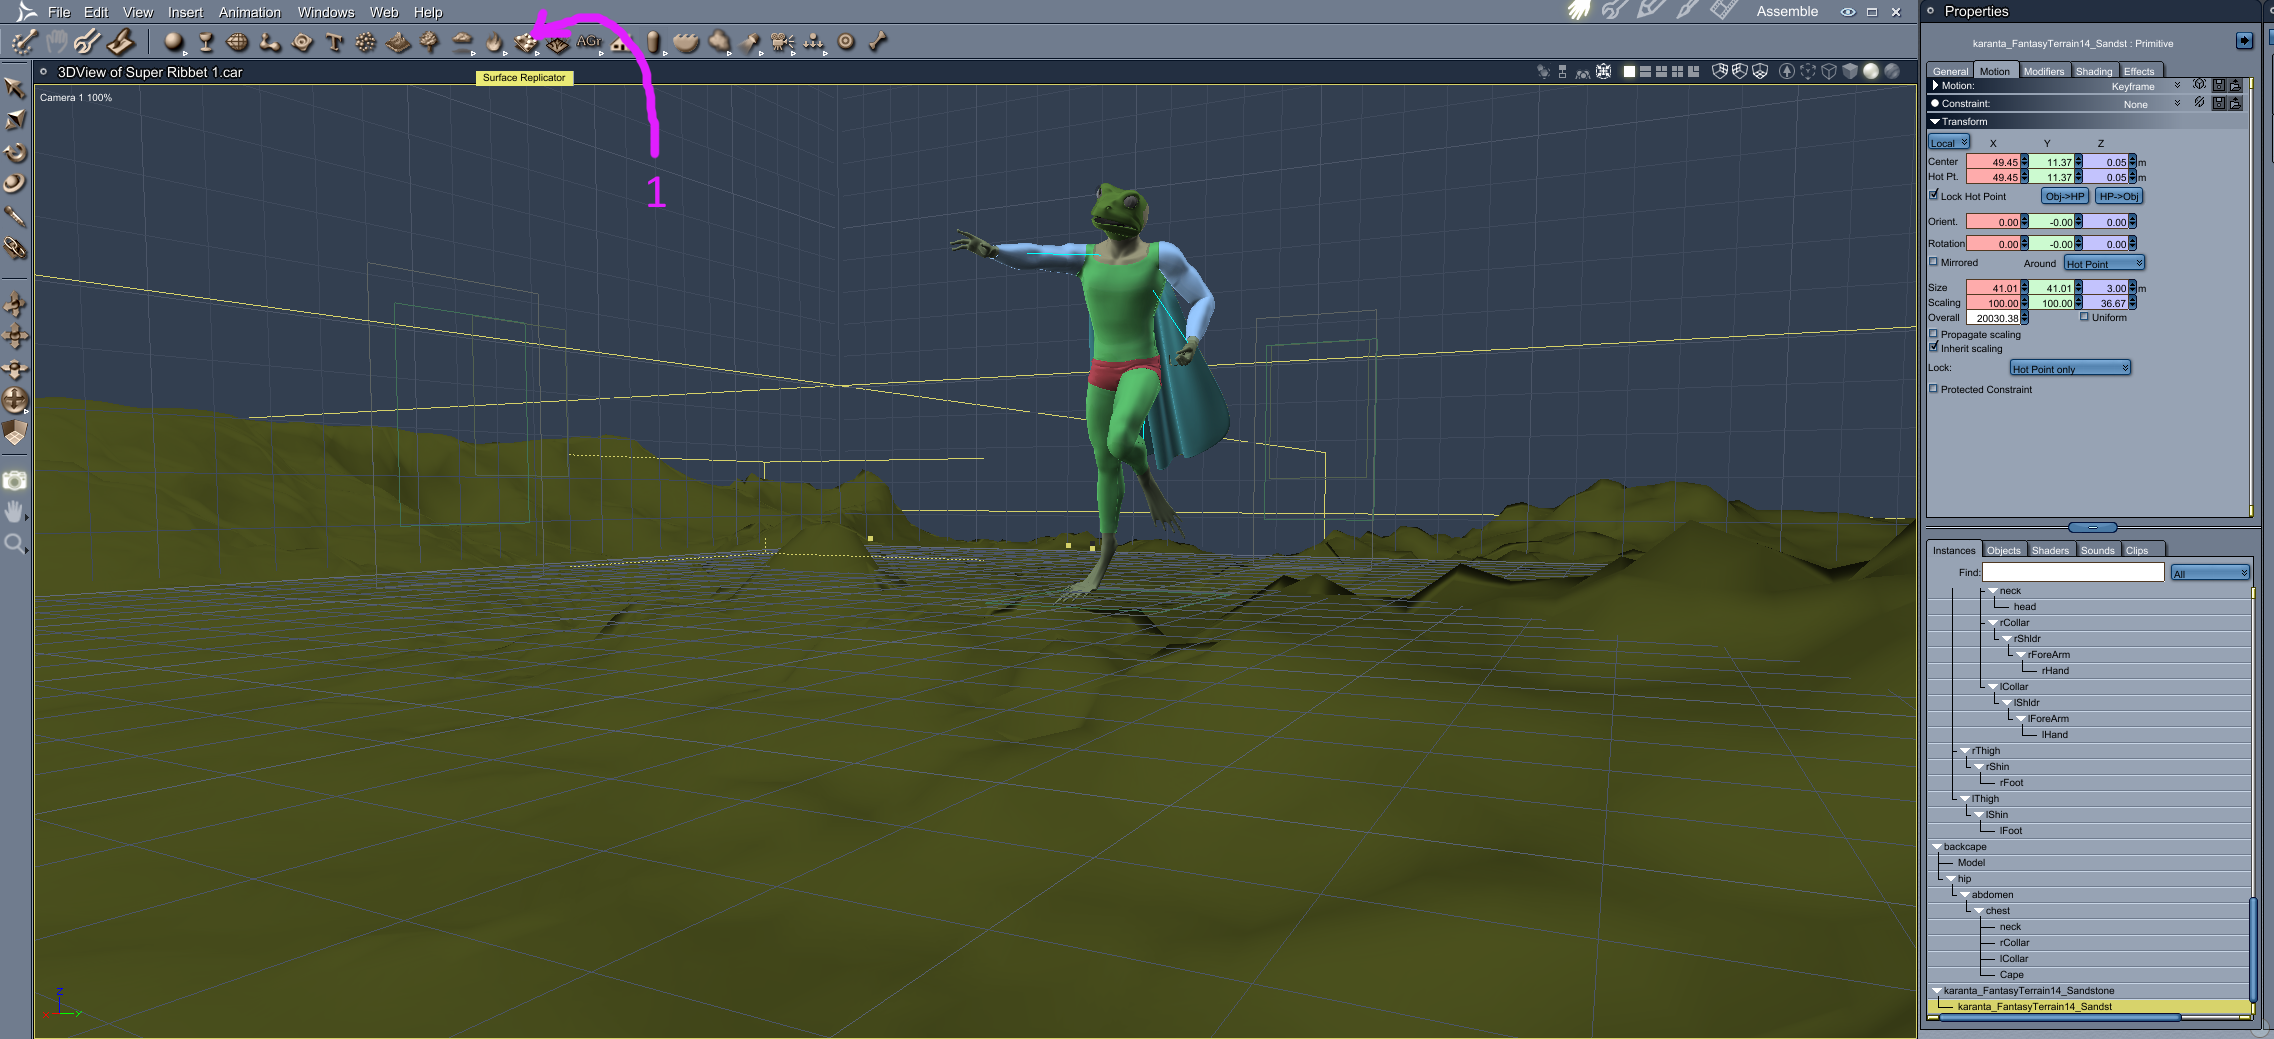Collapse the backcape tree node
2274x1039 pixels.
[1937, 847]
